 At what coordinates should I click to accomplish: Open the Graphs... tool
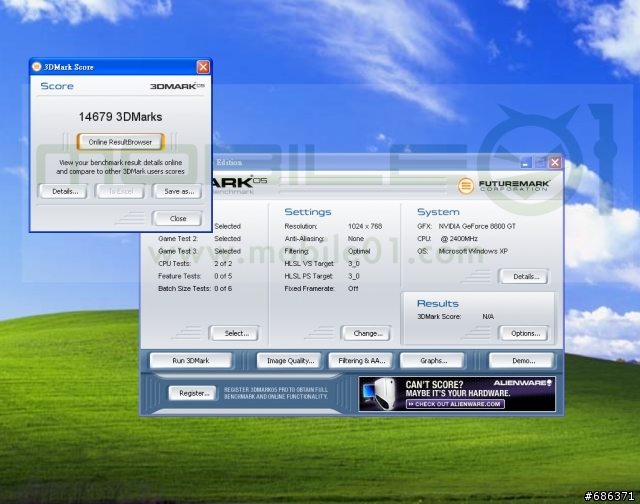433,361
